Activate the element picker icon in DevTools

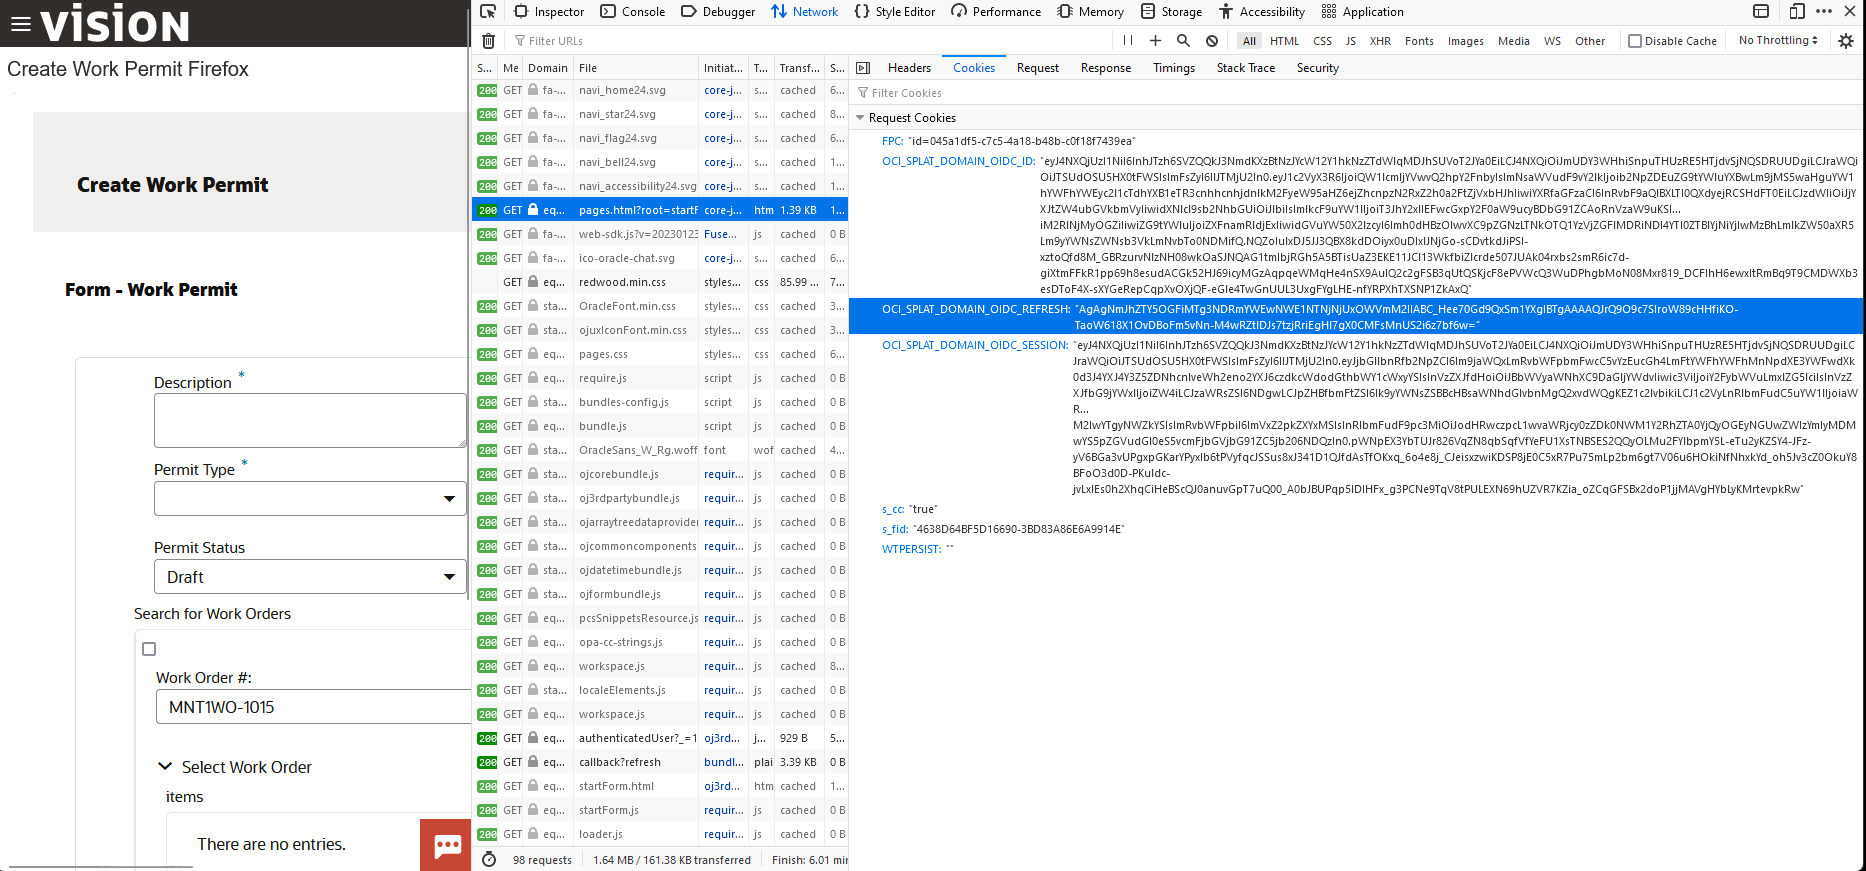[x=488, y=12]
